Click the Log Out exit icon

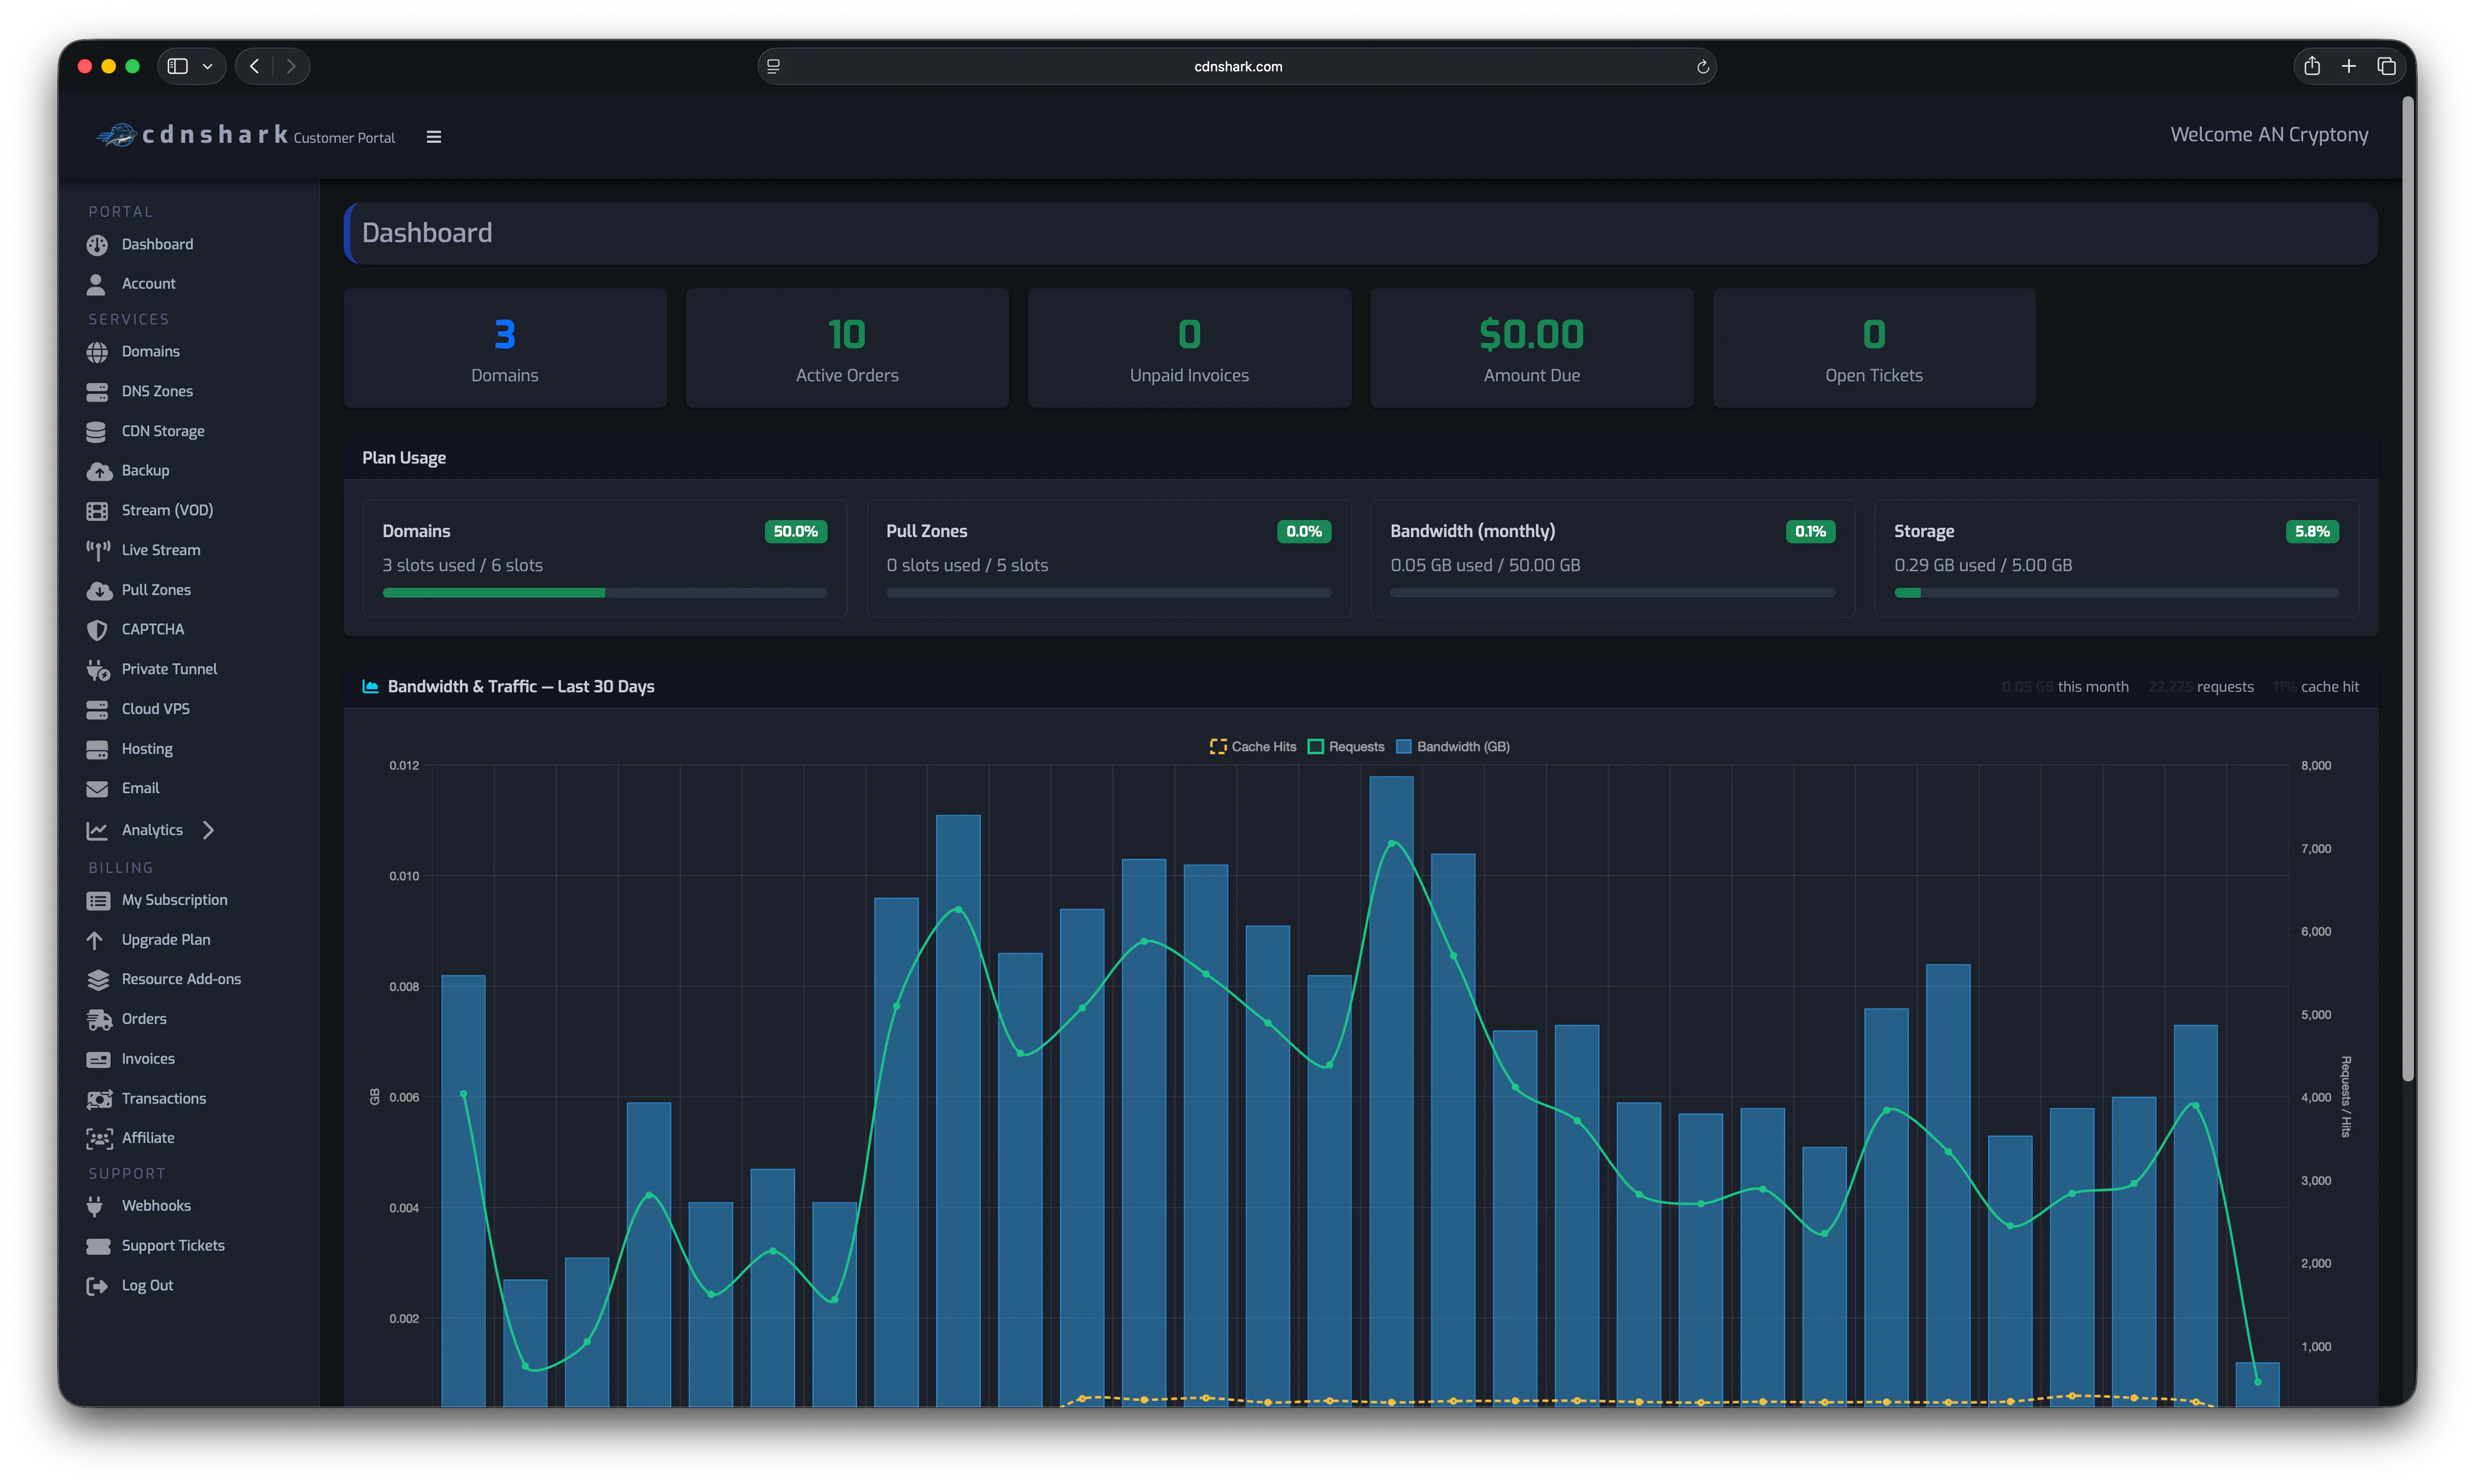pyautogui.click(x=97, y=1287)
